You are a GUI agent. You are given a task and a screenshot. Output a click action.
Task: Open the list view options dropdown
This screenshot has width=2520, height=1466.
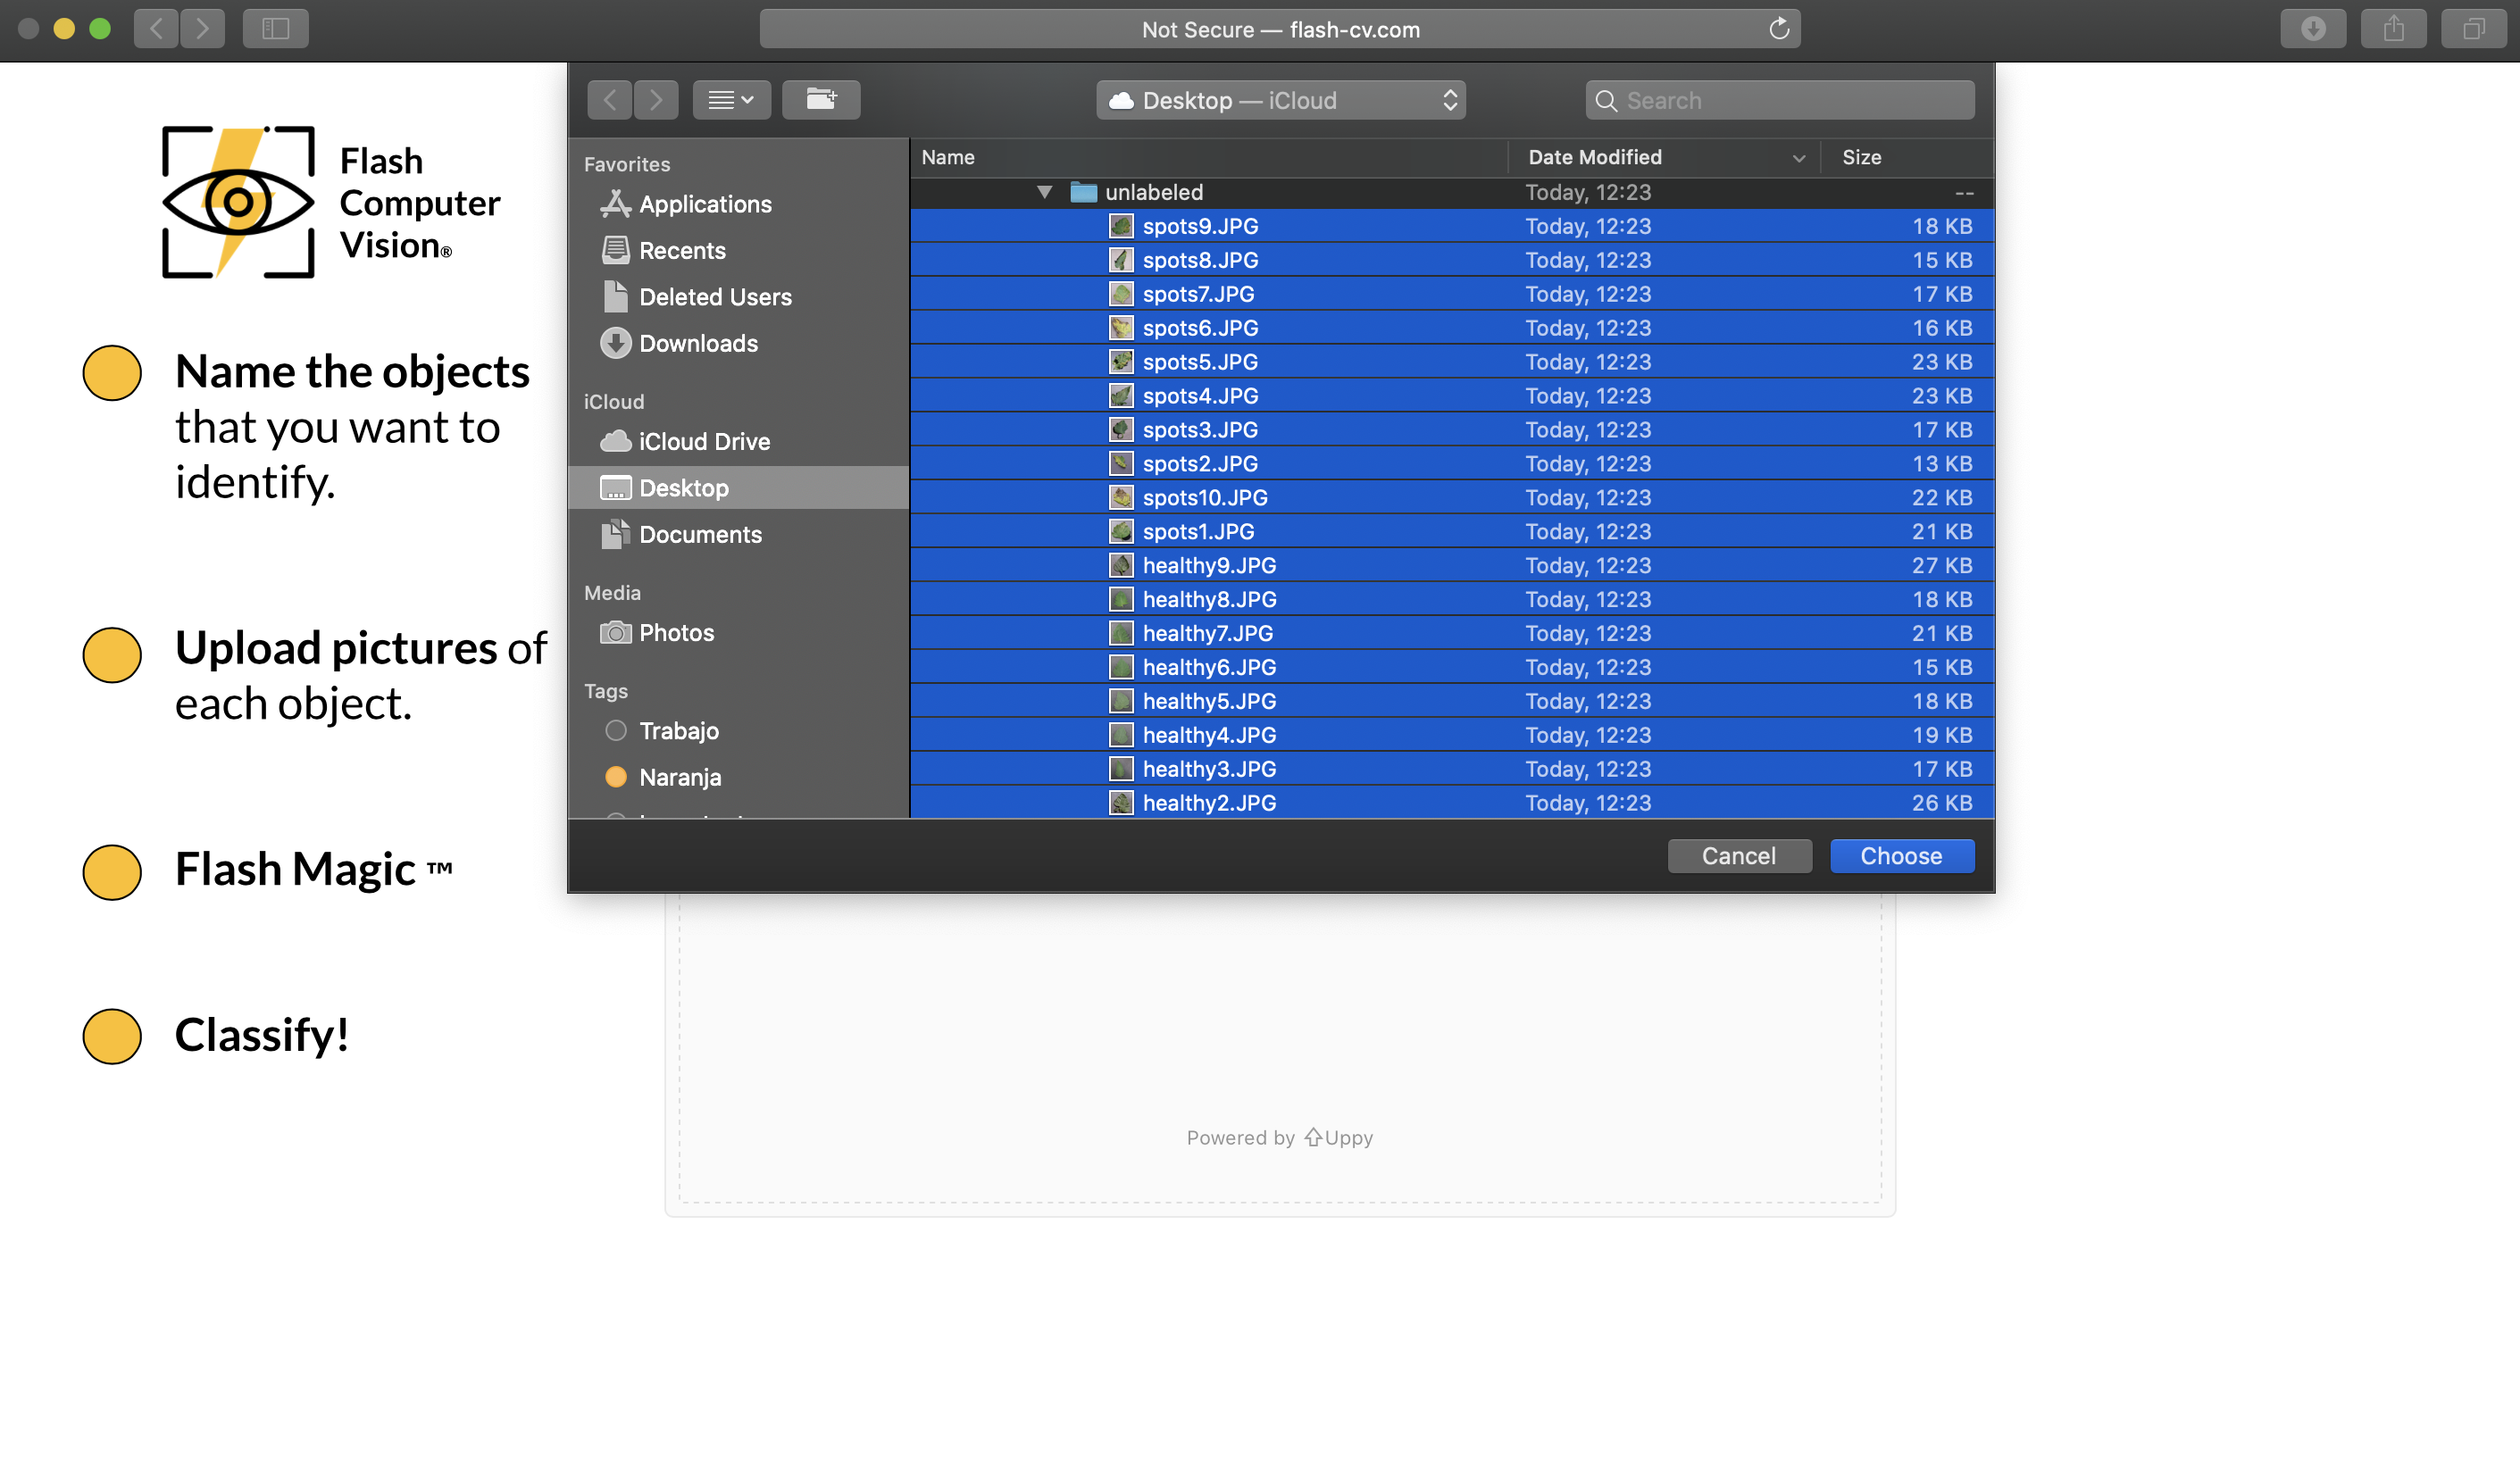[731, 100]
